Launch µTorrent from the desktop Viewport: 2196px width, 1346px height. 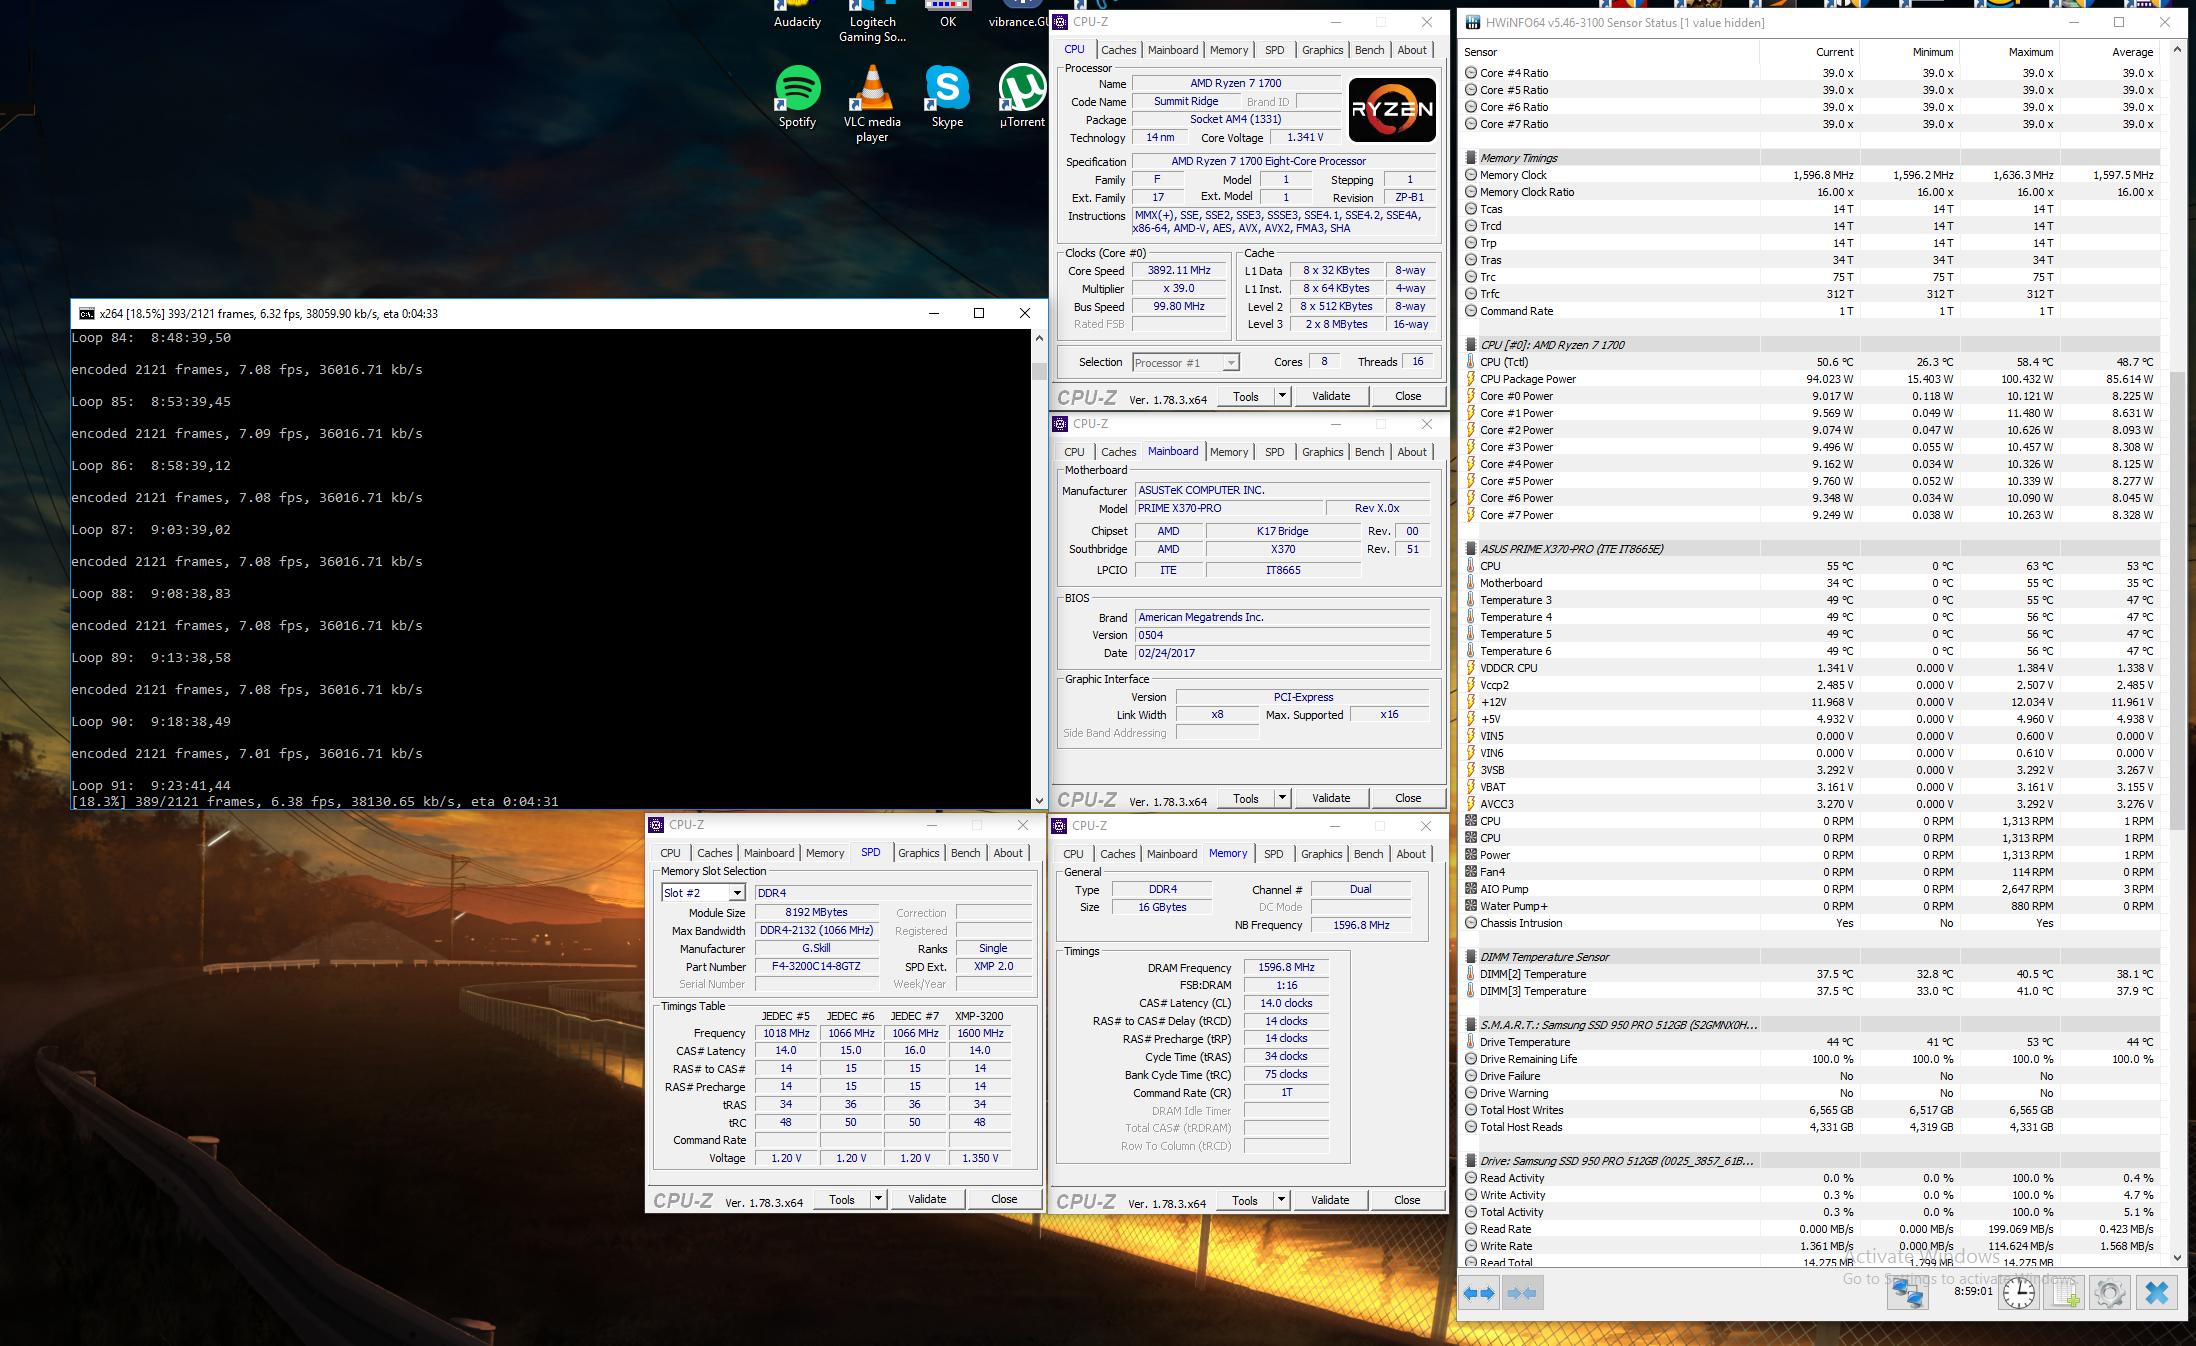coord(1022,97)
